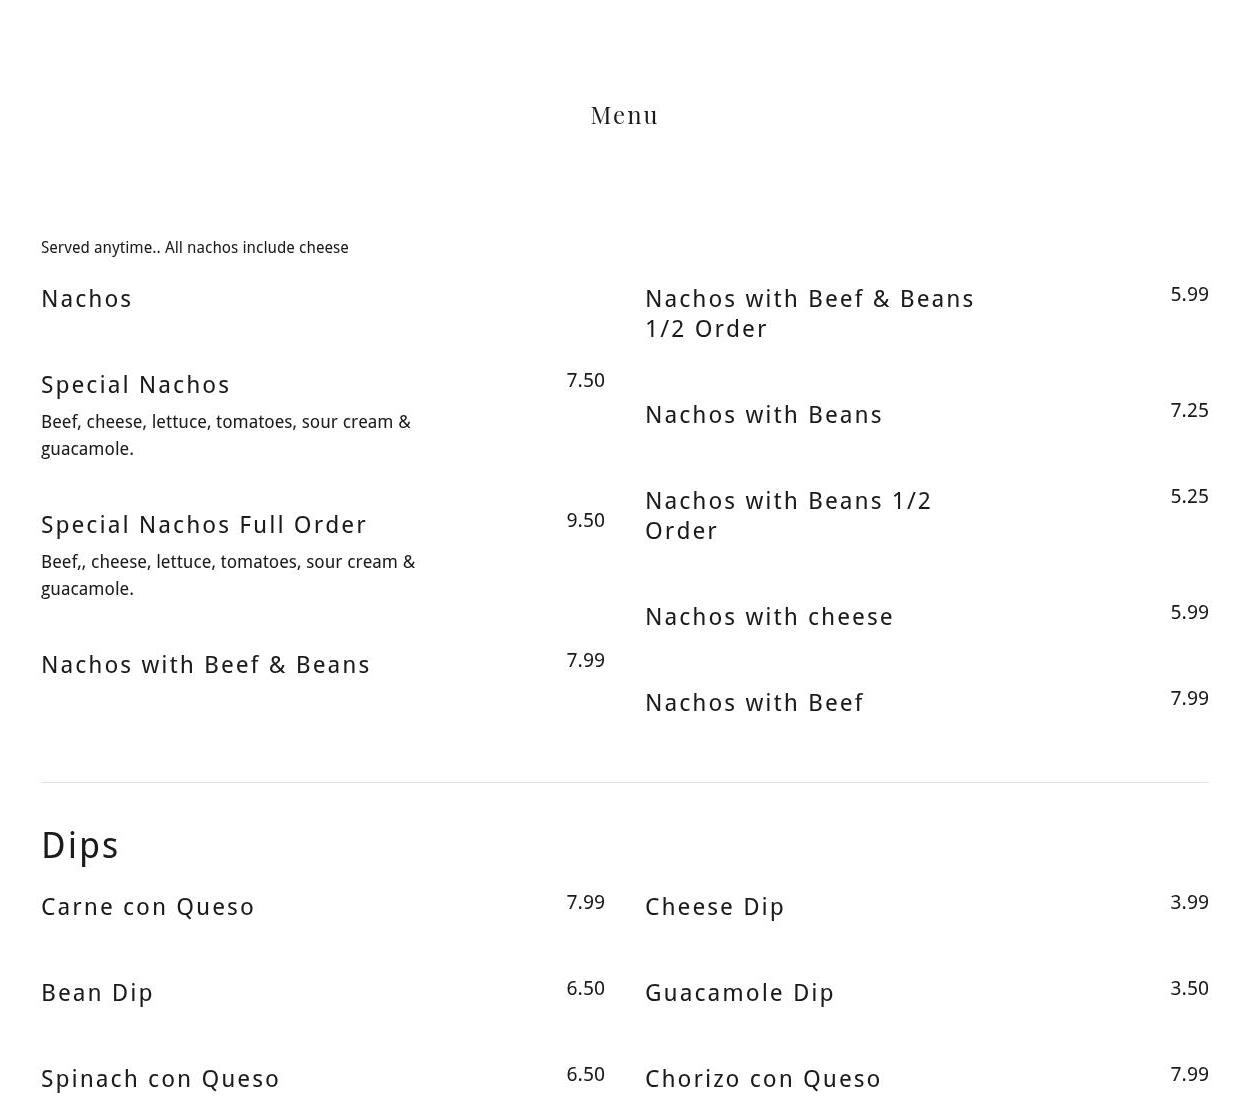Select Carne con Queso dip

[x=148, y=907]
